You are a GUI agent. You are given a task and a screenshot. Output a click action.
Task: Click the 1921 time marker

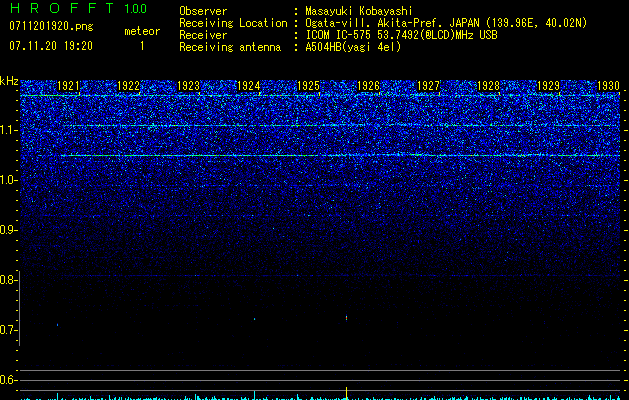click(x=69, y=86)
